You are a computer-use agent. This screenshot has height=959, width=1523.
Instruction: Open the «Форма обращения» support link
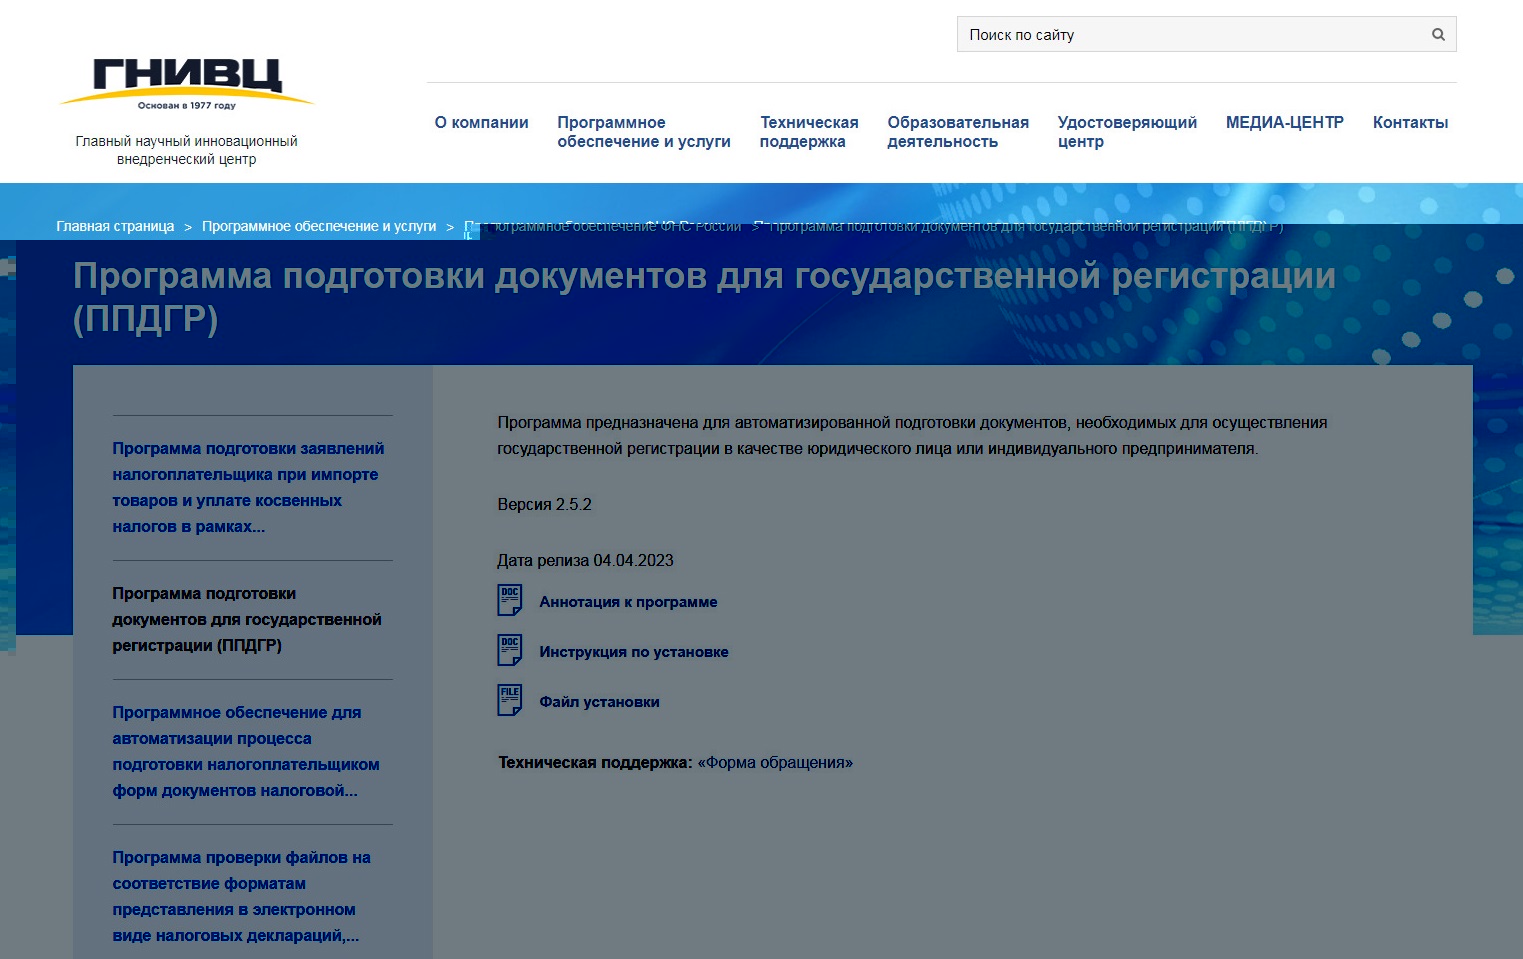775,762
